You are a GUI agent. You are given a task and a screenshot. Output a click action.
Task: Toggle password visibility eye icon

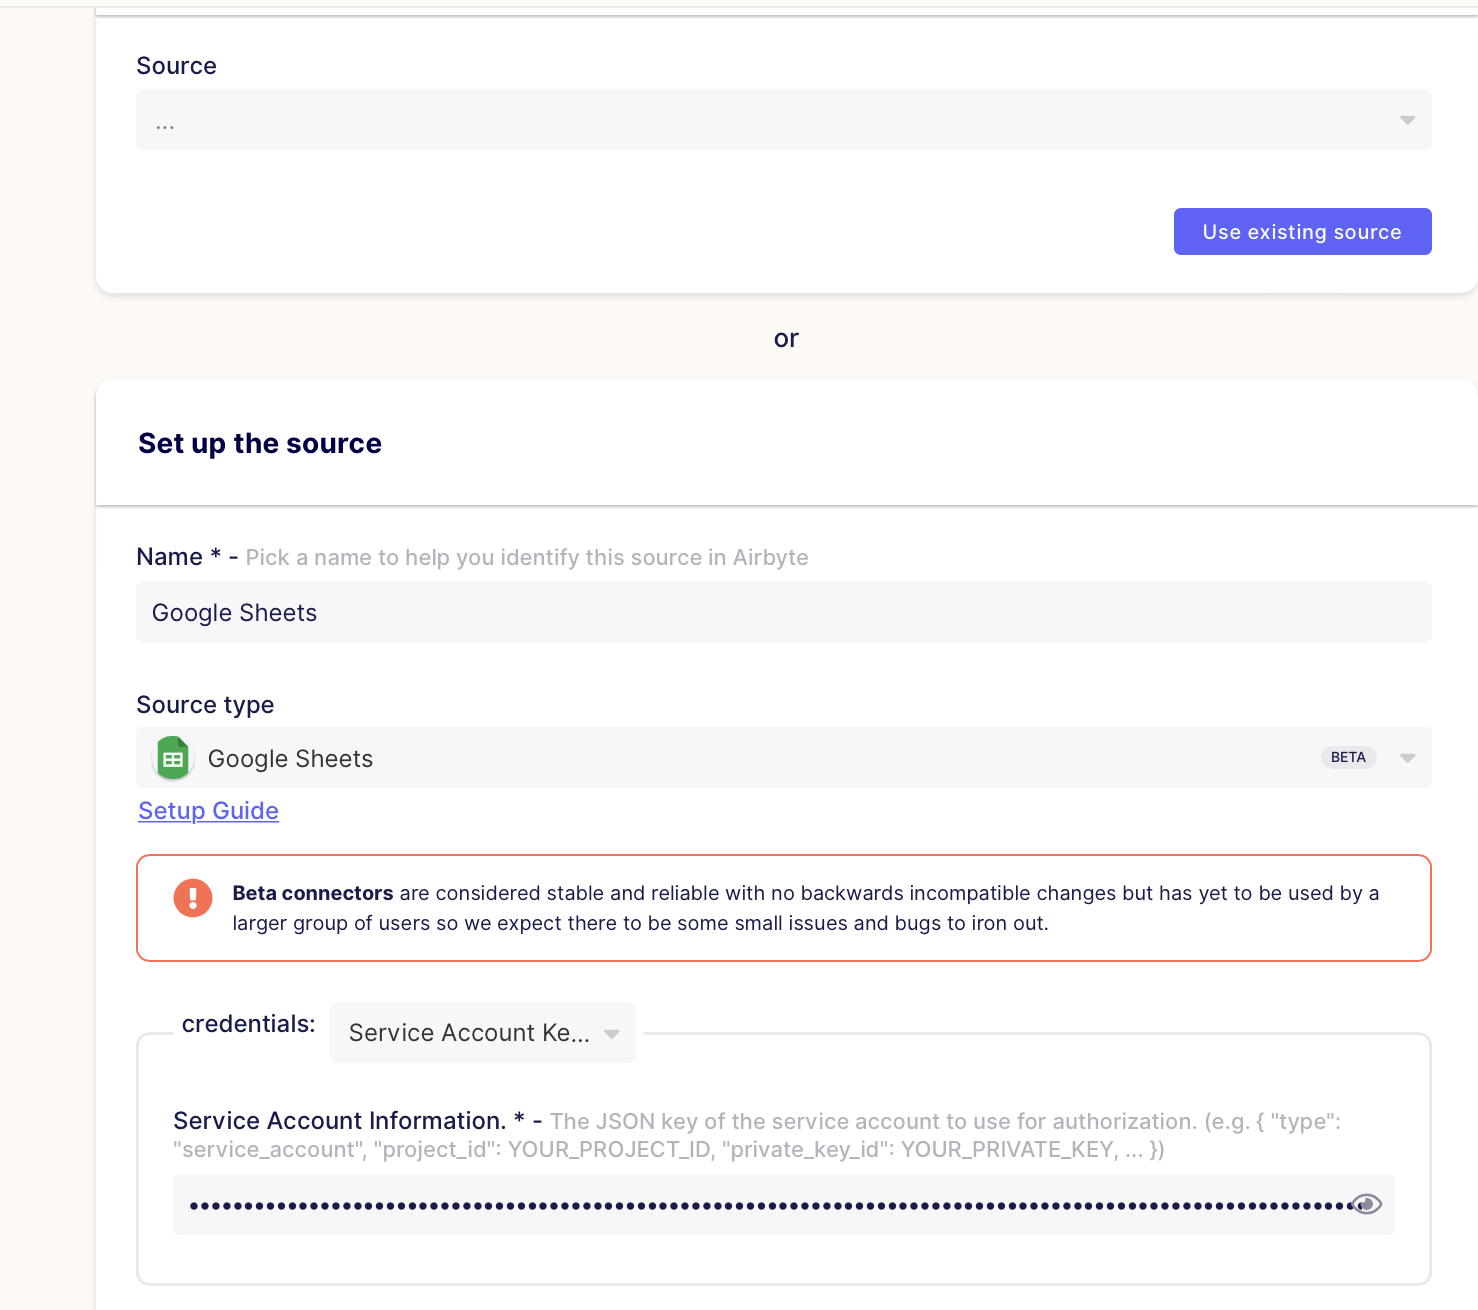tap(1366, 1204)
